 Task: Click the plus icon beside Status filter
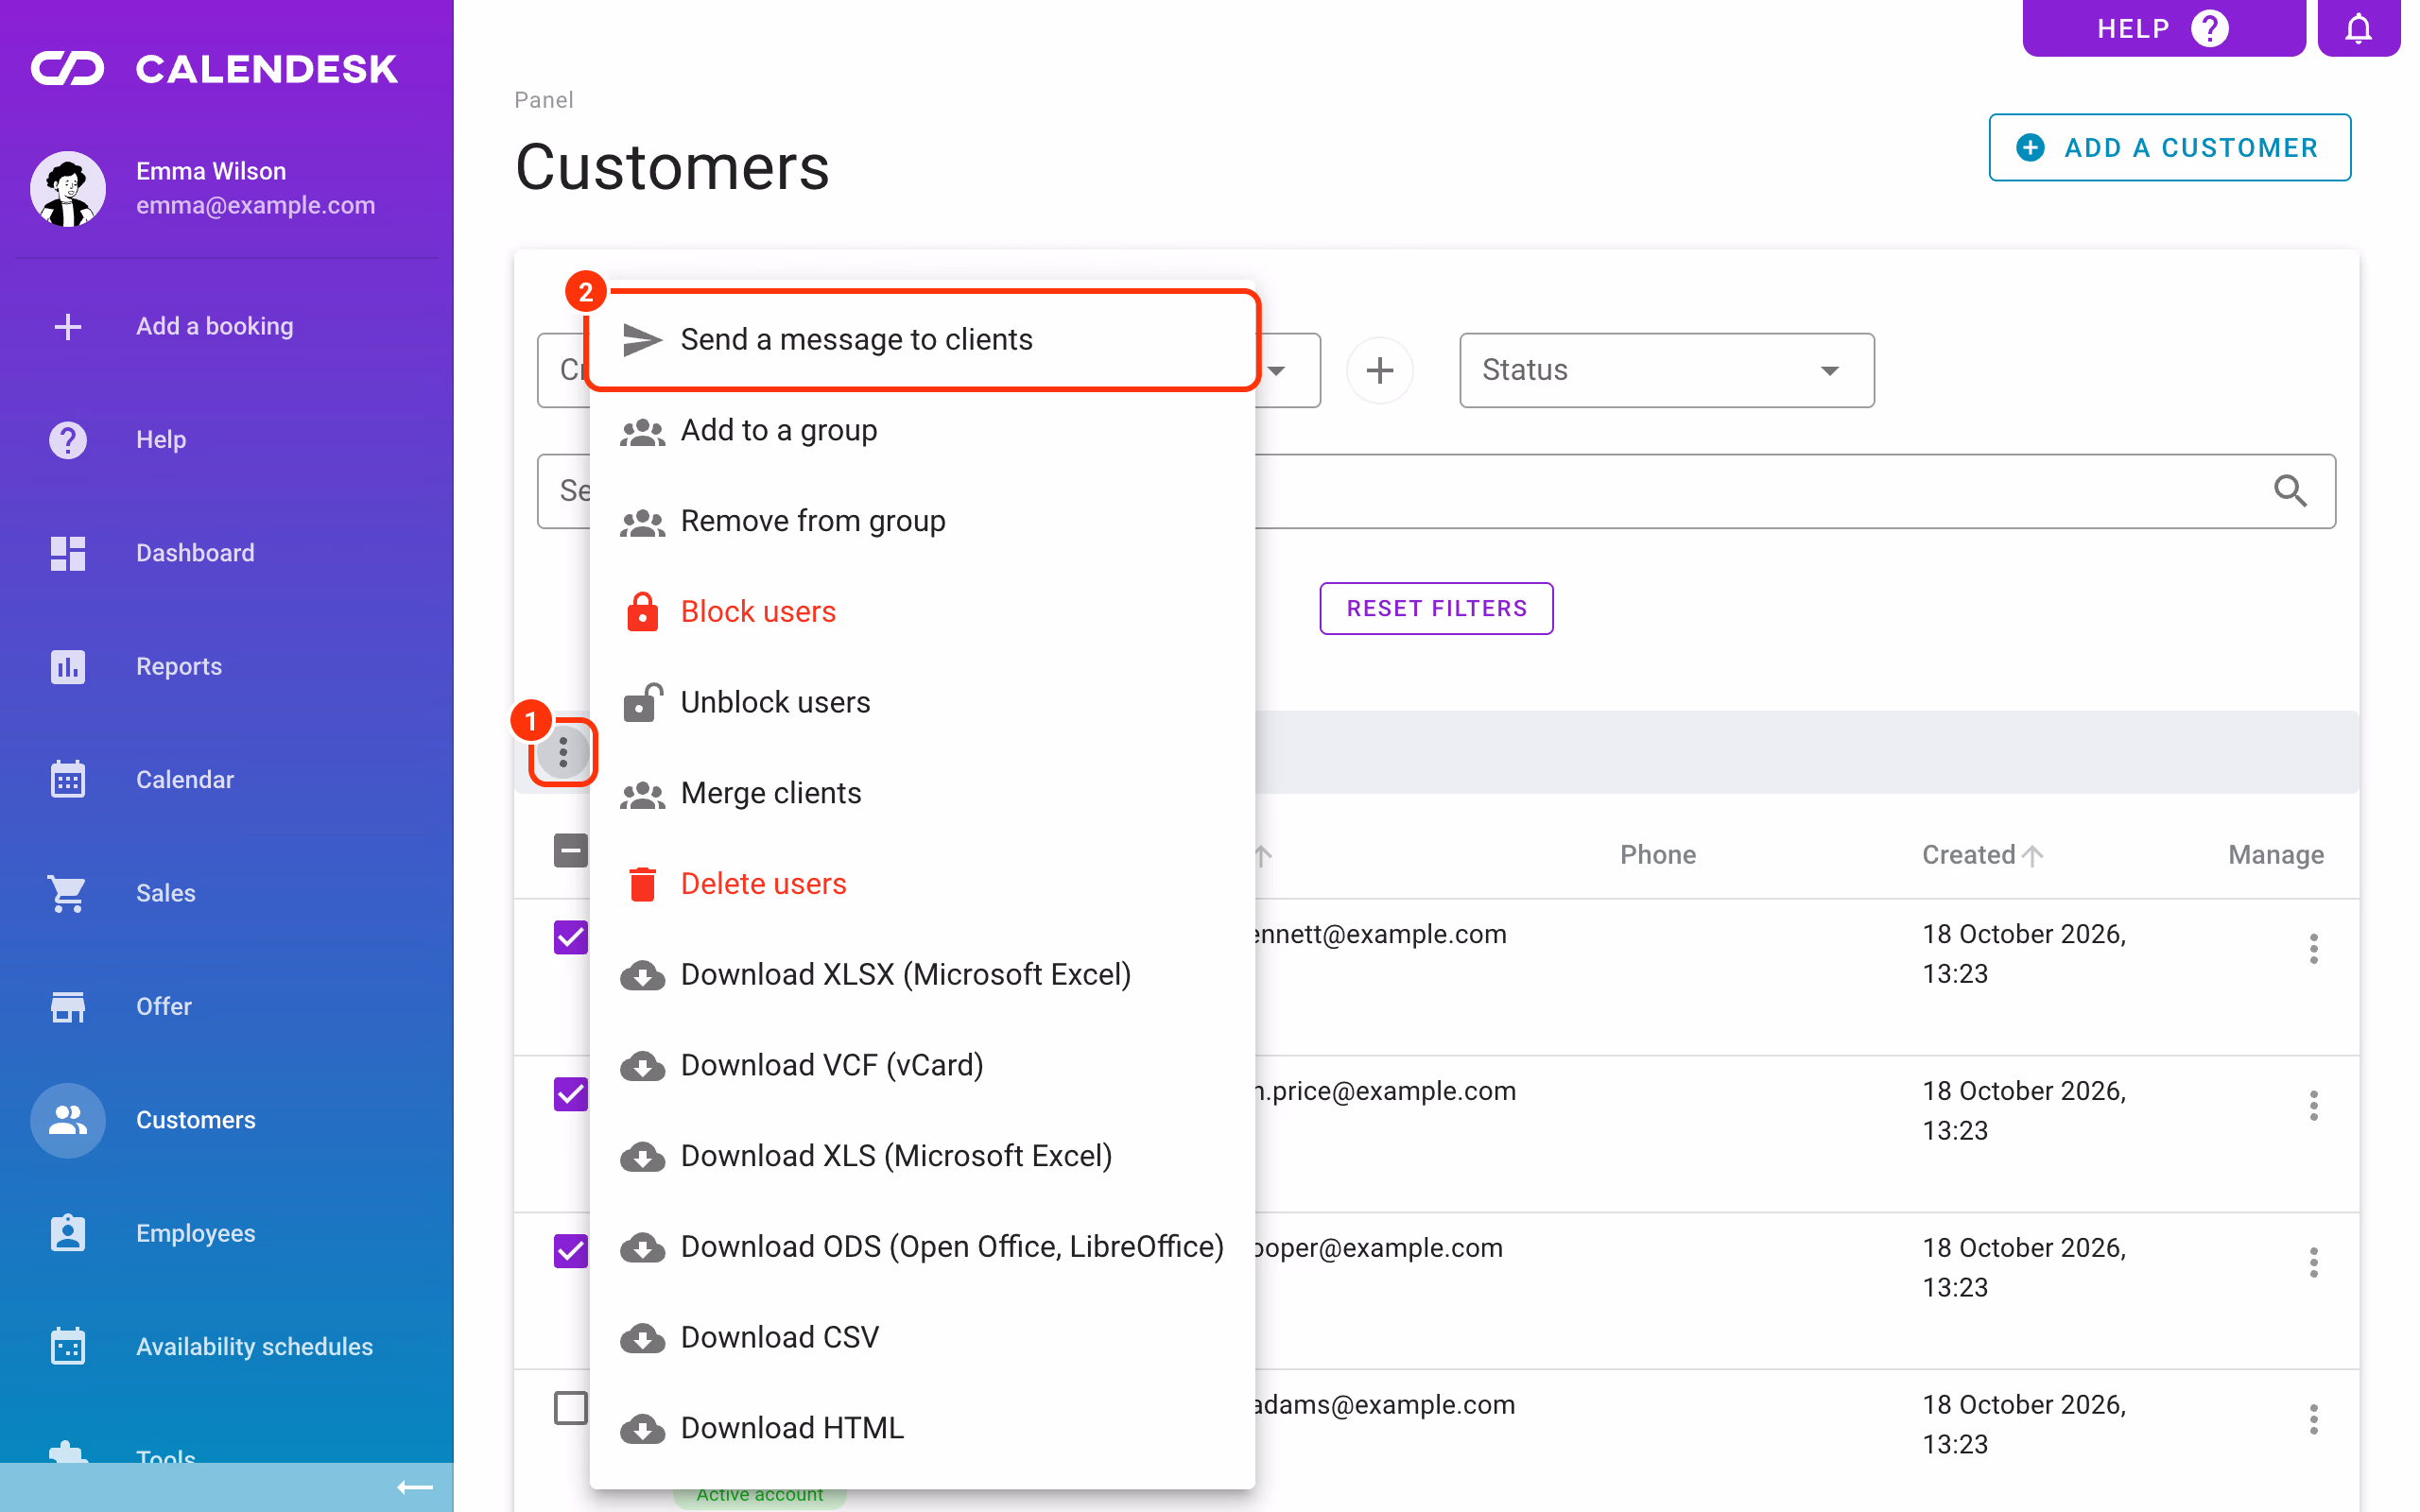1379,370
